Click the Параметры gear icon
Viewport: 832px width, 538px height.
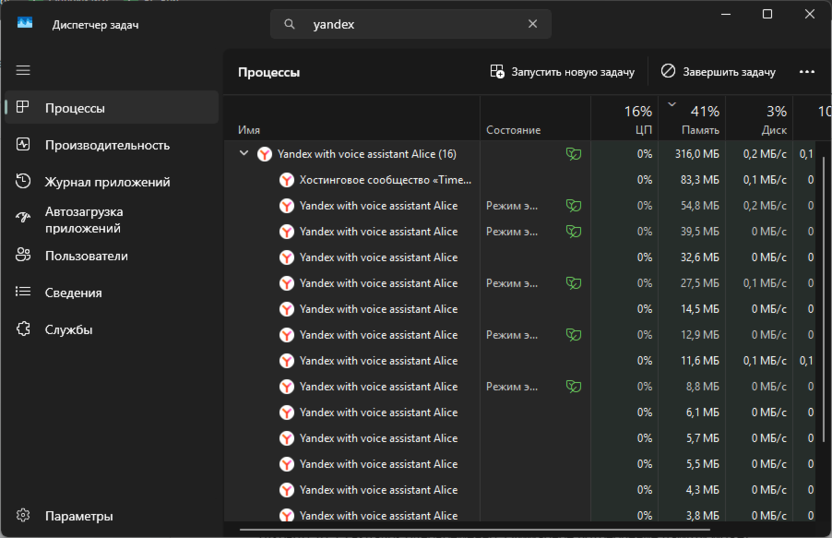(x=23, y=516)
